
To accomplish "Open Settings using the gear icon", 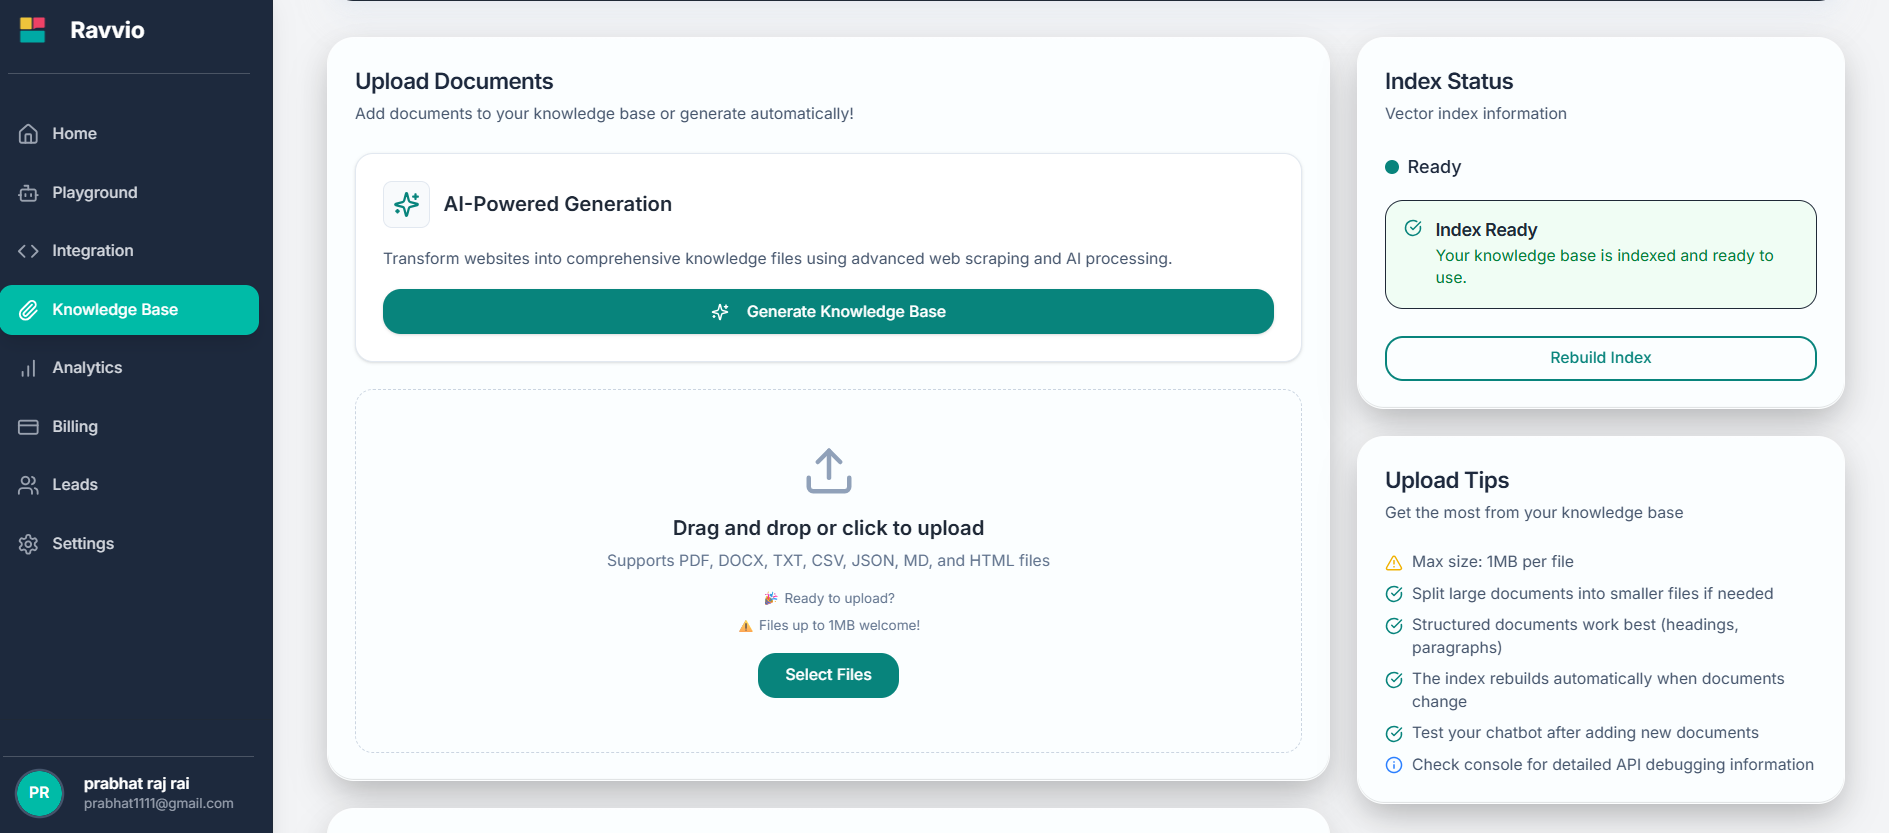I will click(30, 543).
